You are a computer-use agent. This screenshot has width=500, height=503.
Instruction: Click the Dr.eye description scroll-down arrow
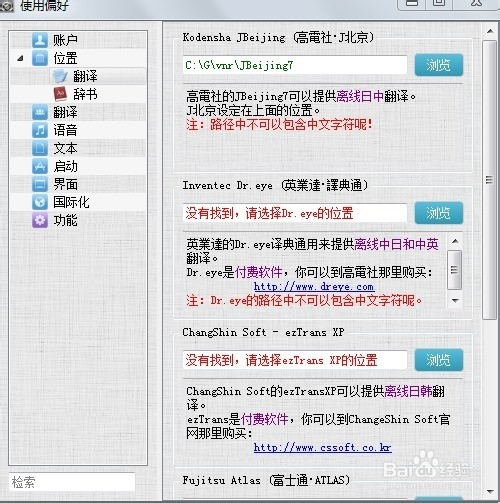click(455, 301)
